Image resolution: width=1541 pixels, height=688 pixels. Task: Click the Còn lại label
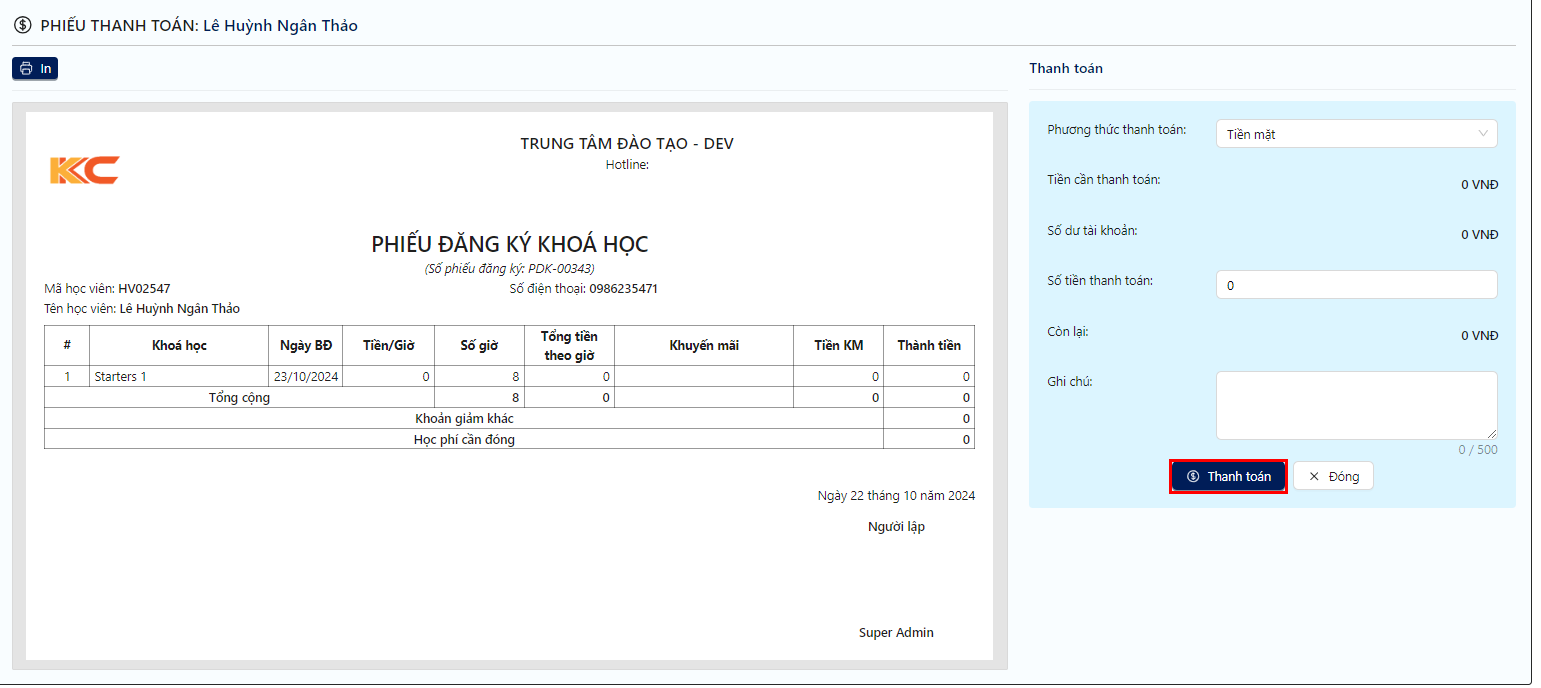click(x=1068, y=331)
